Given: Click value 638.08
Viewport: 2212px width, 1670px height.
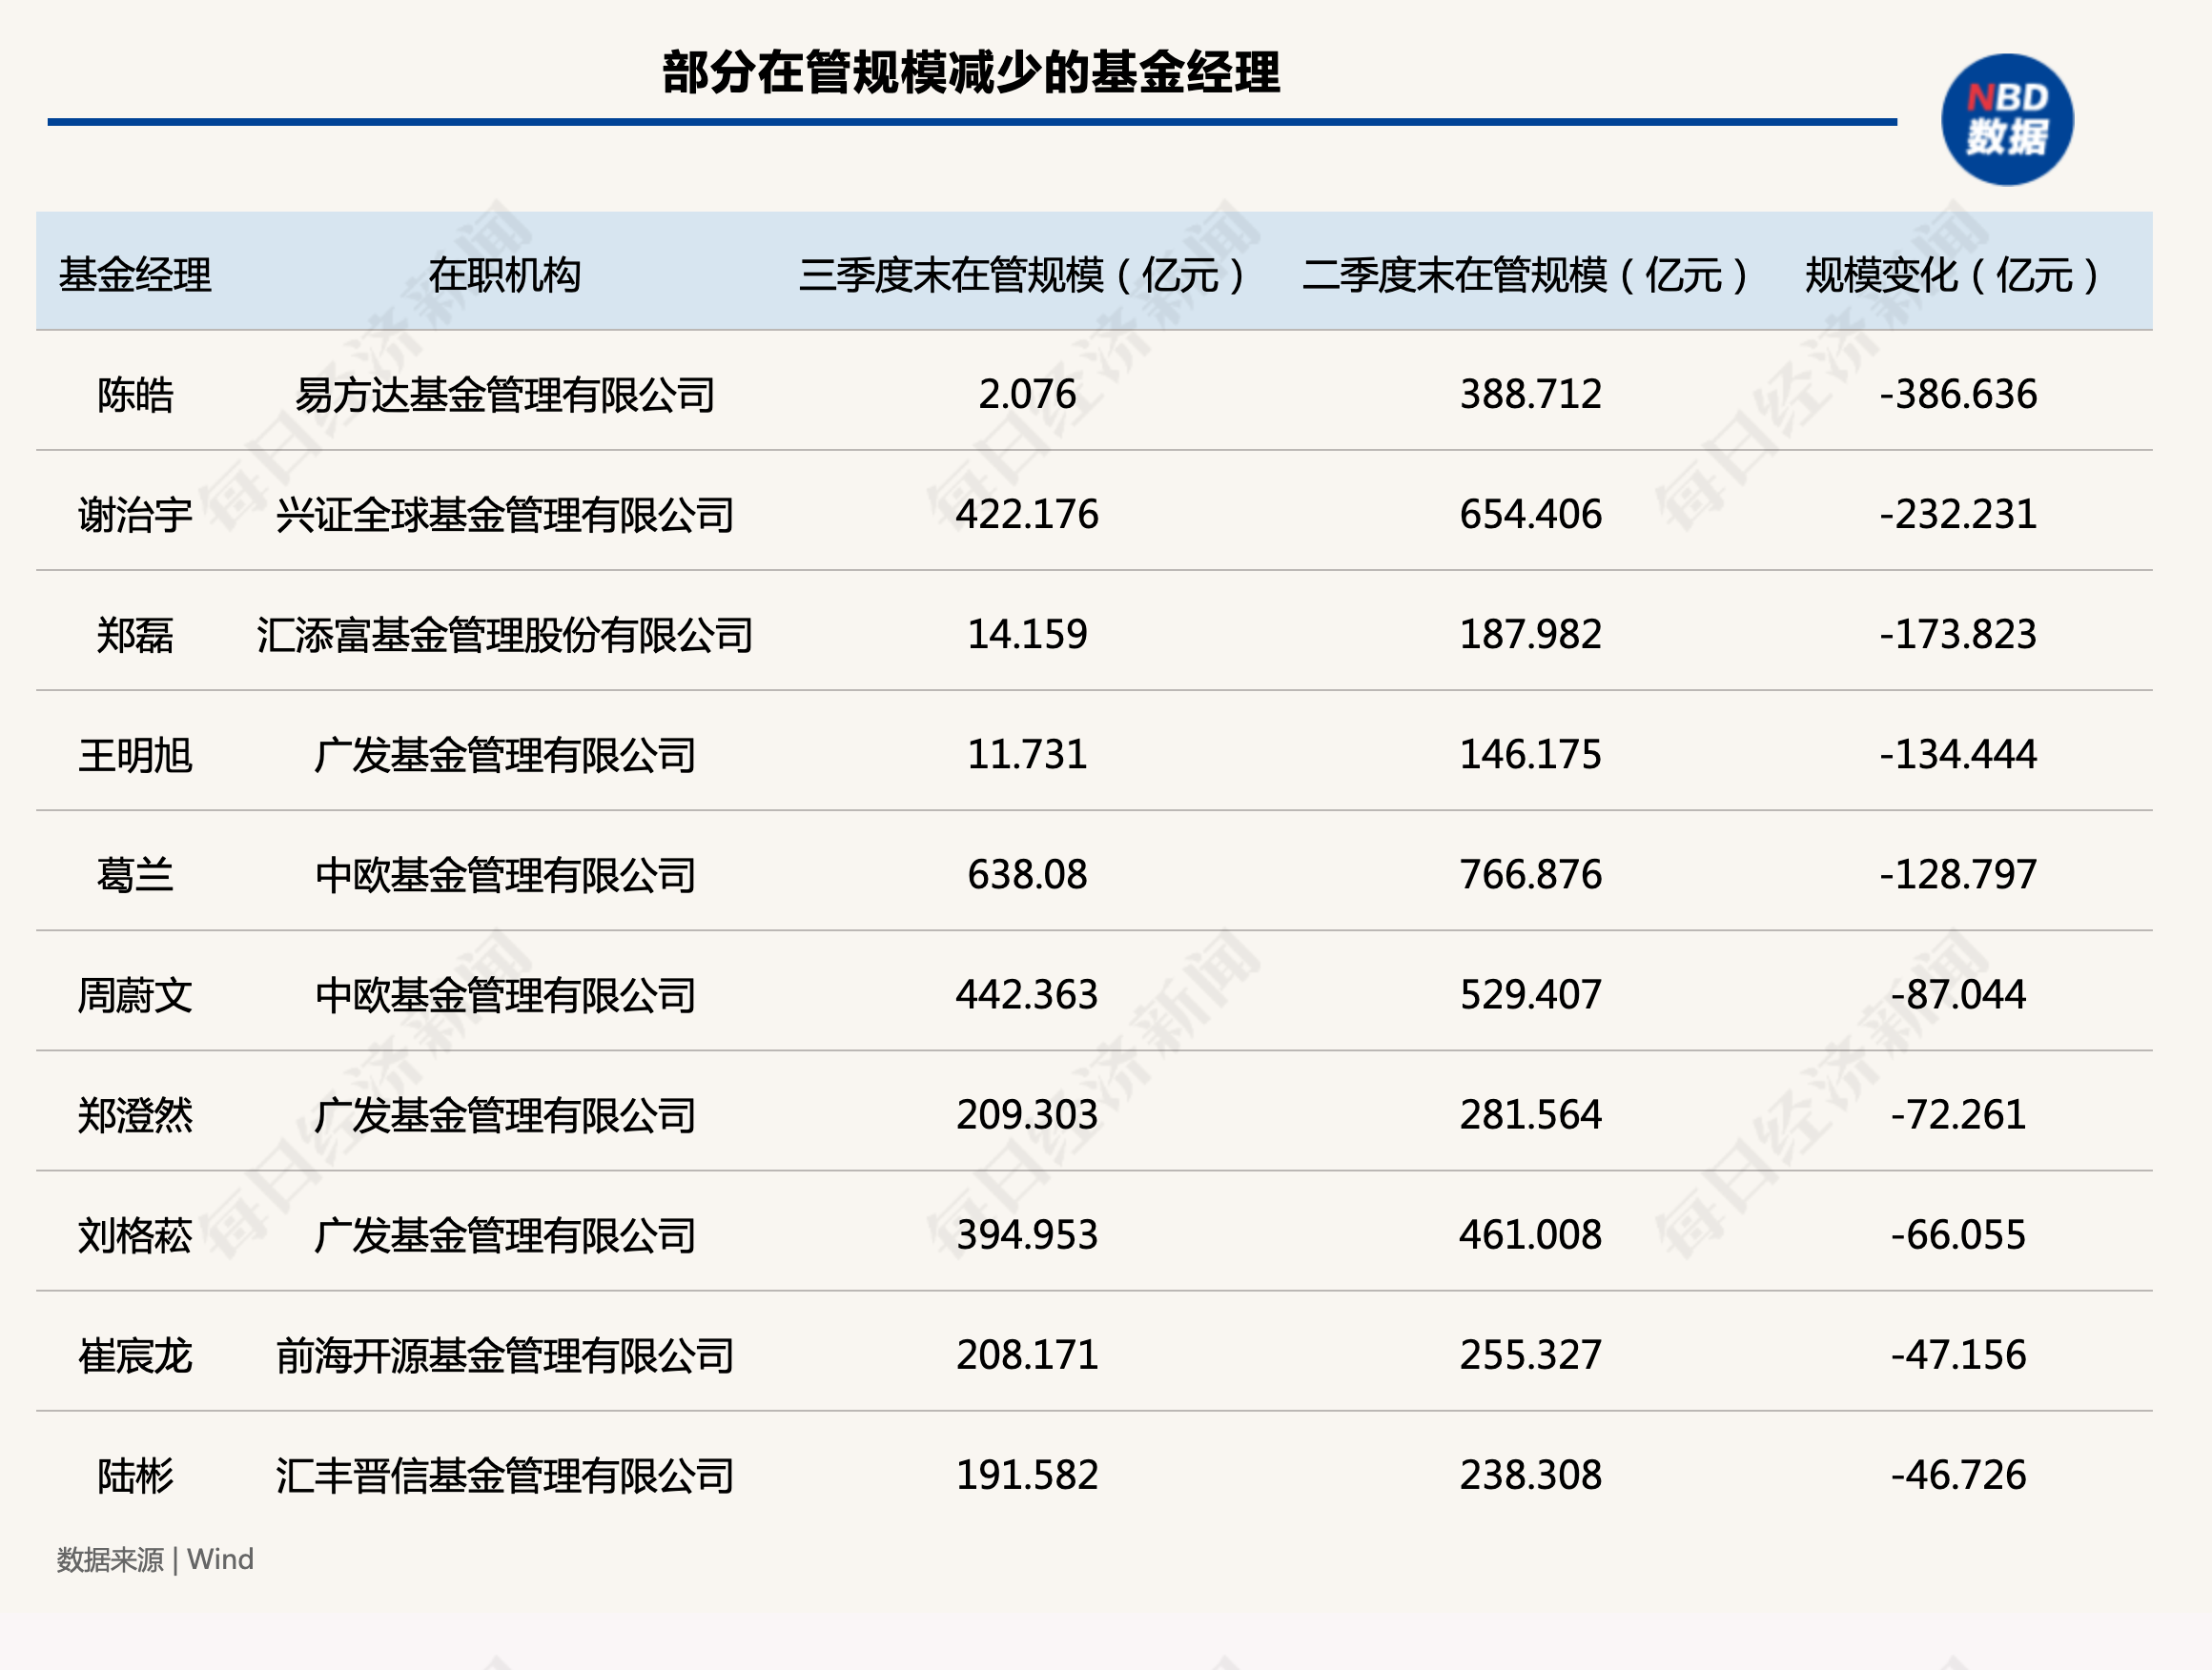Looking at the screenshot, I should pyautogui.click(x=1027, y=874).
